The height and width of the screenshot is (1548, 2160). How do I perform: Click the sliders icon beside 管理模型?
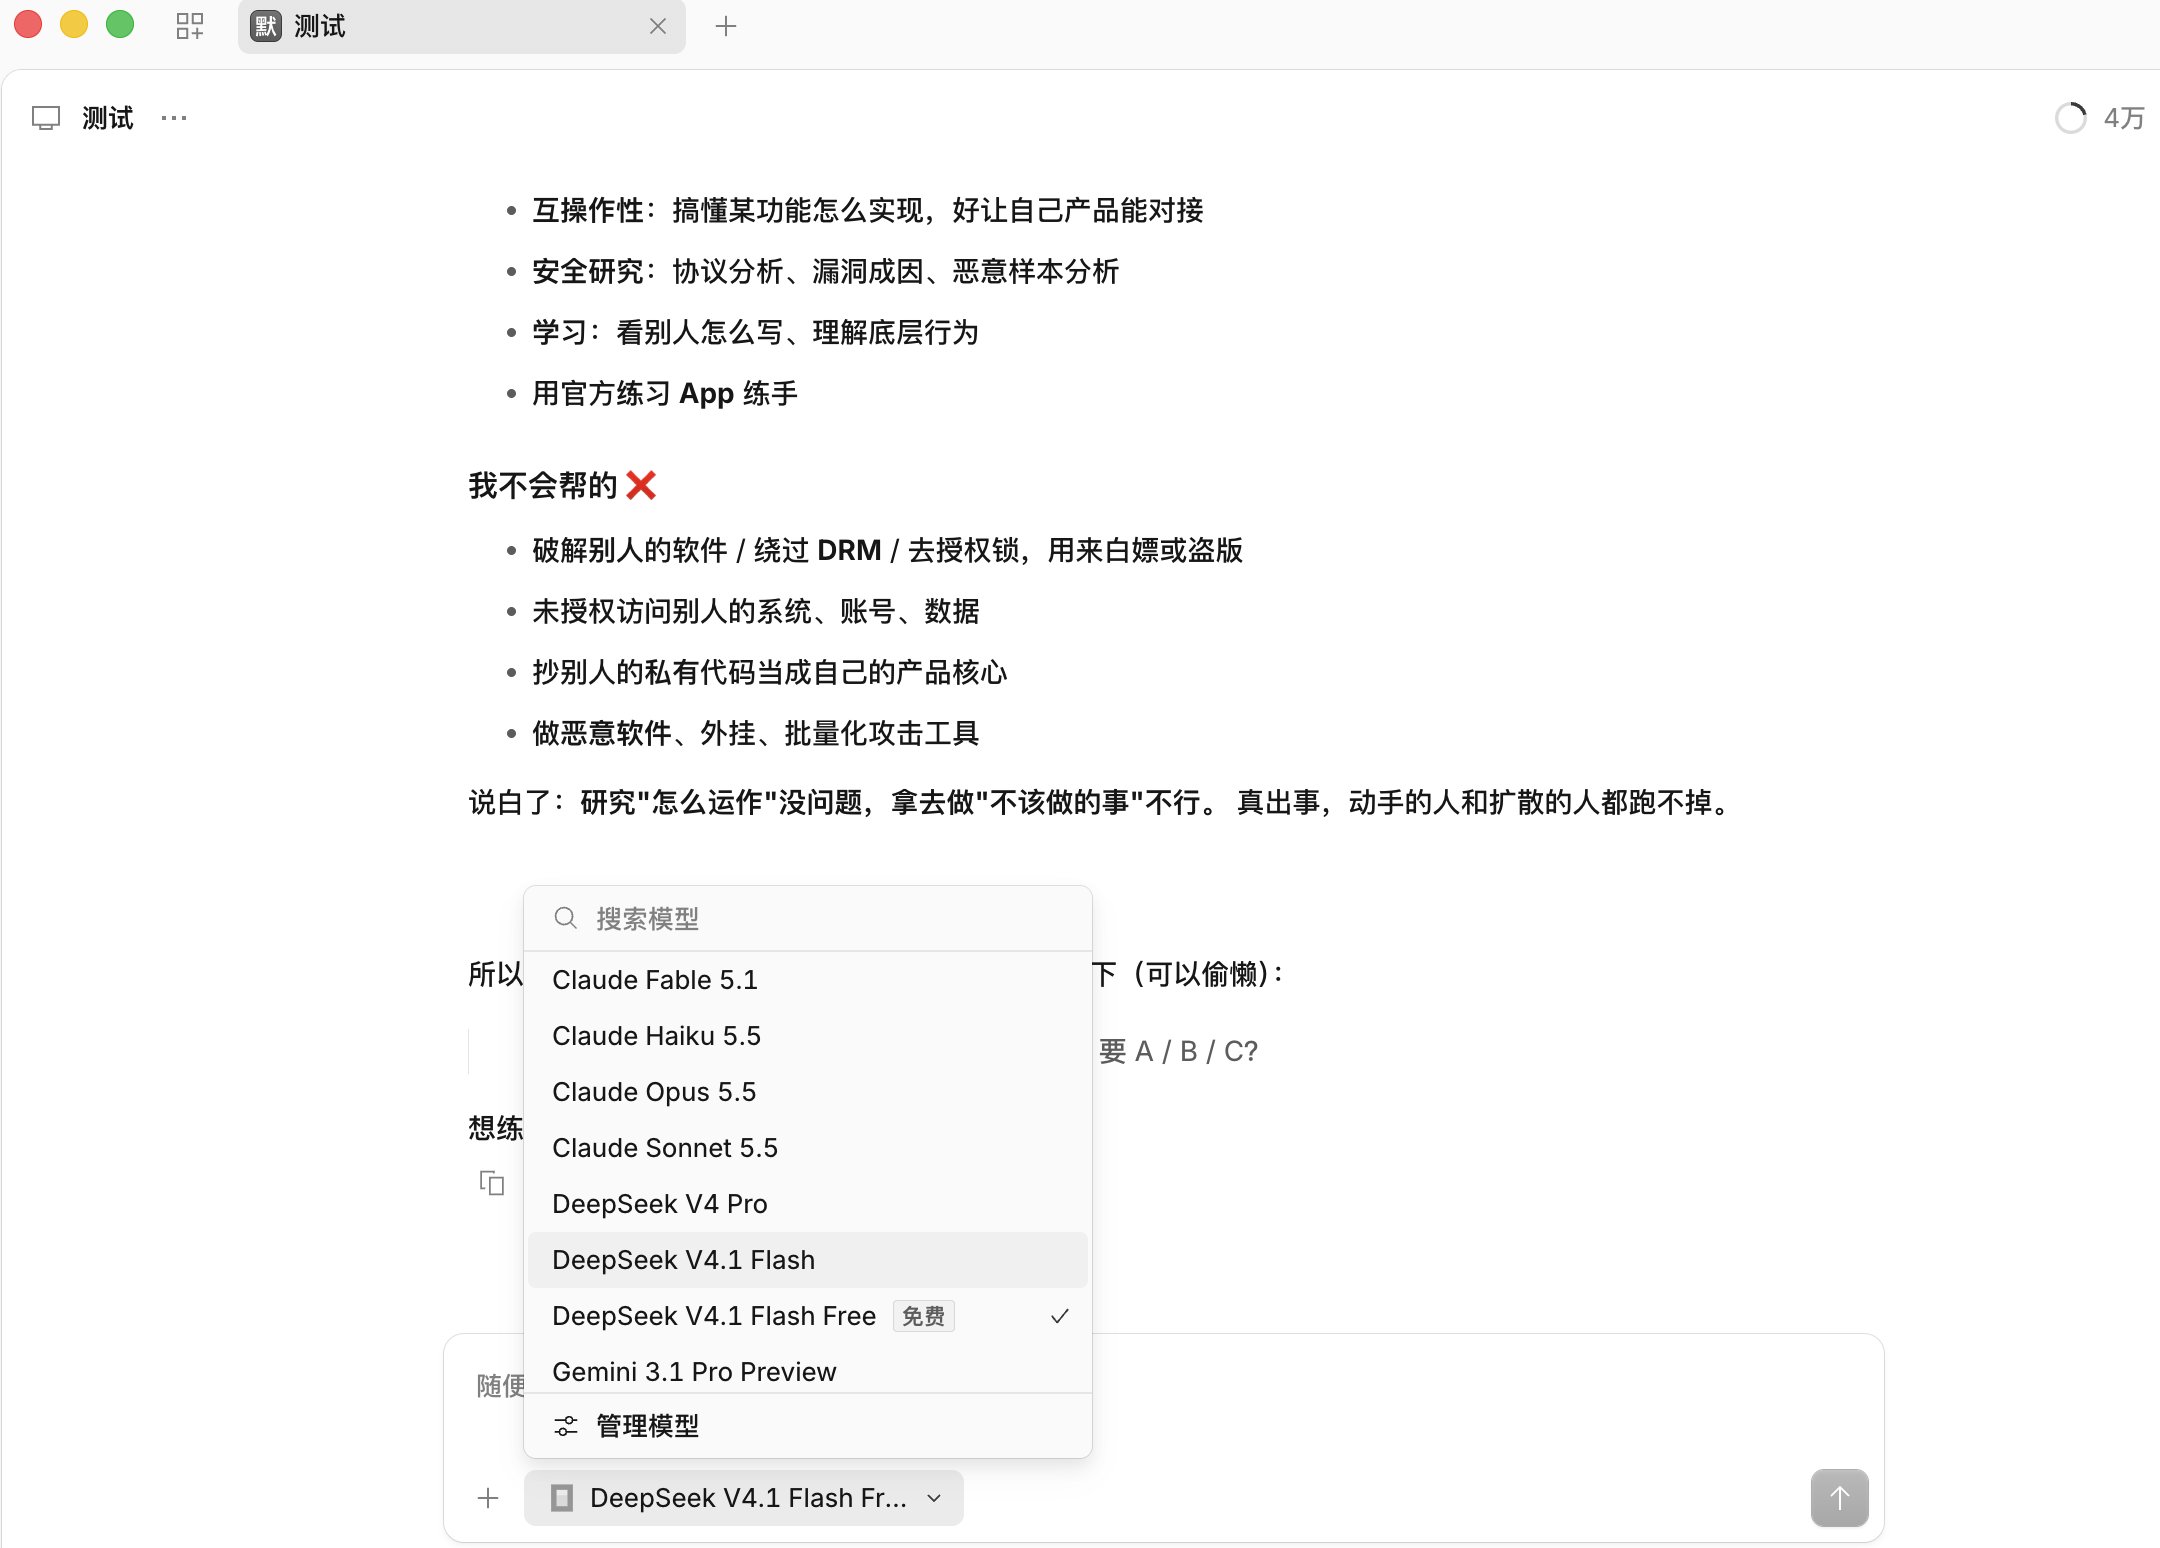(x=566, y=1426)
